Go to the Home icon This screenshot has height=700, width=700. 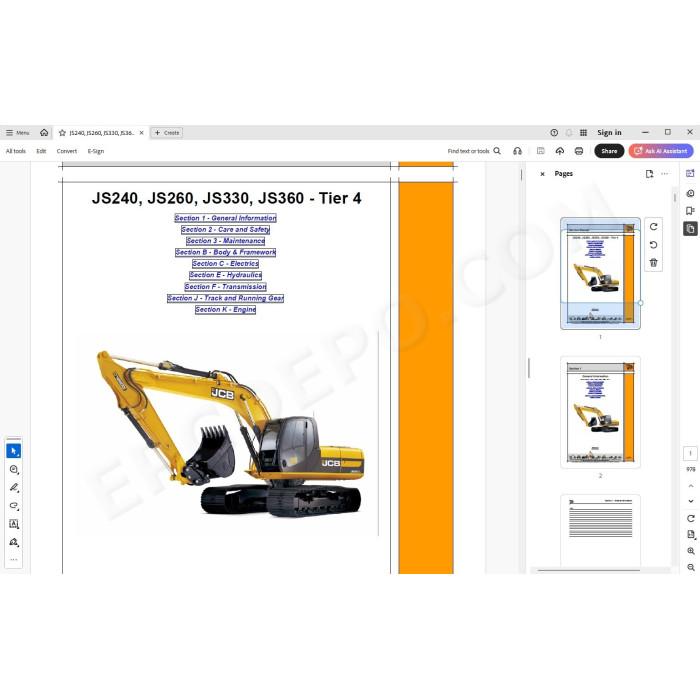(x=44, y=133)
